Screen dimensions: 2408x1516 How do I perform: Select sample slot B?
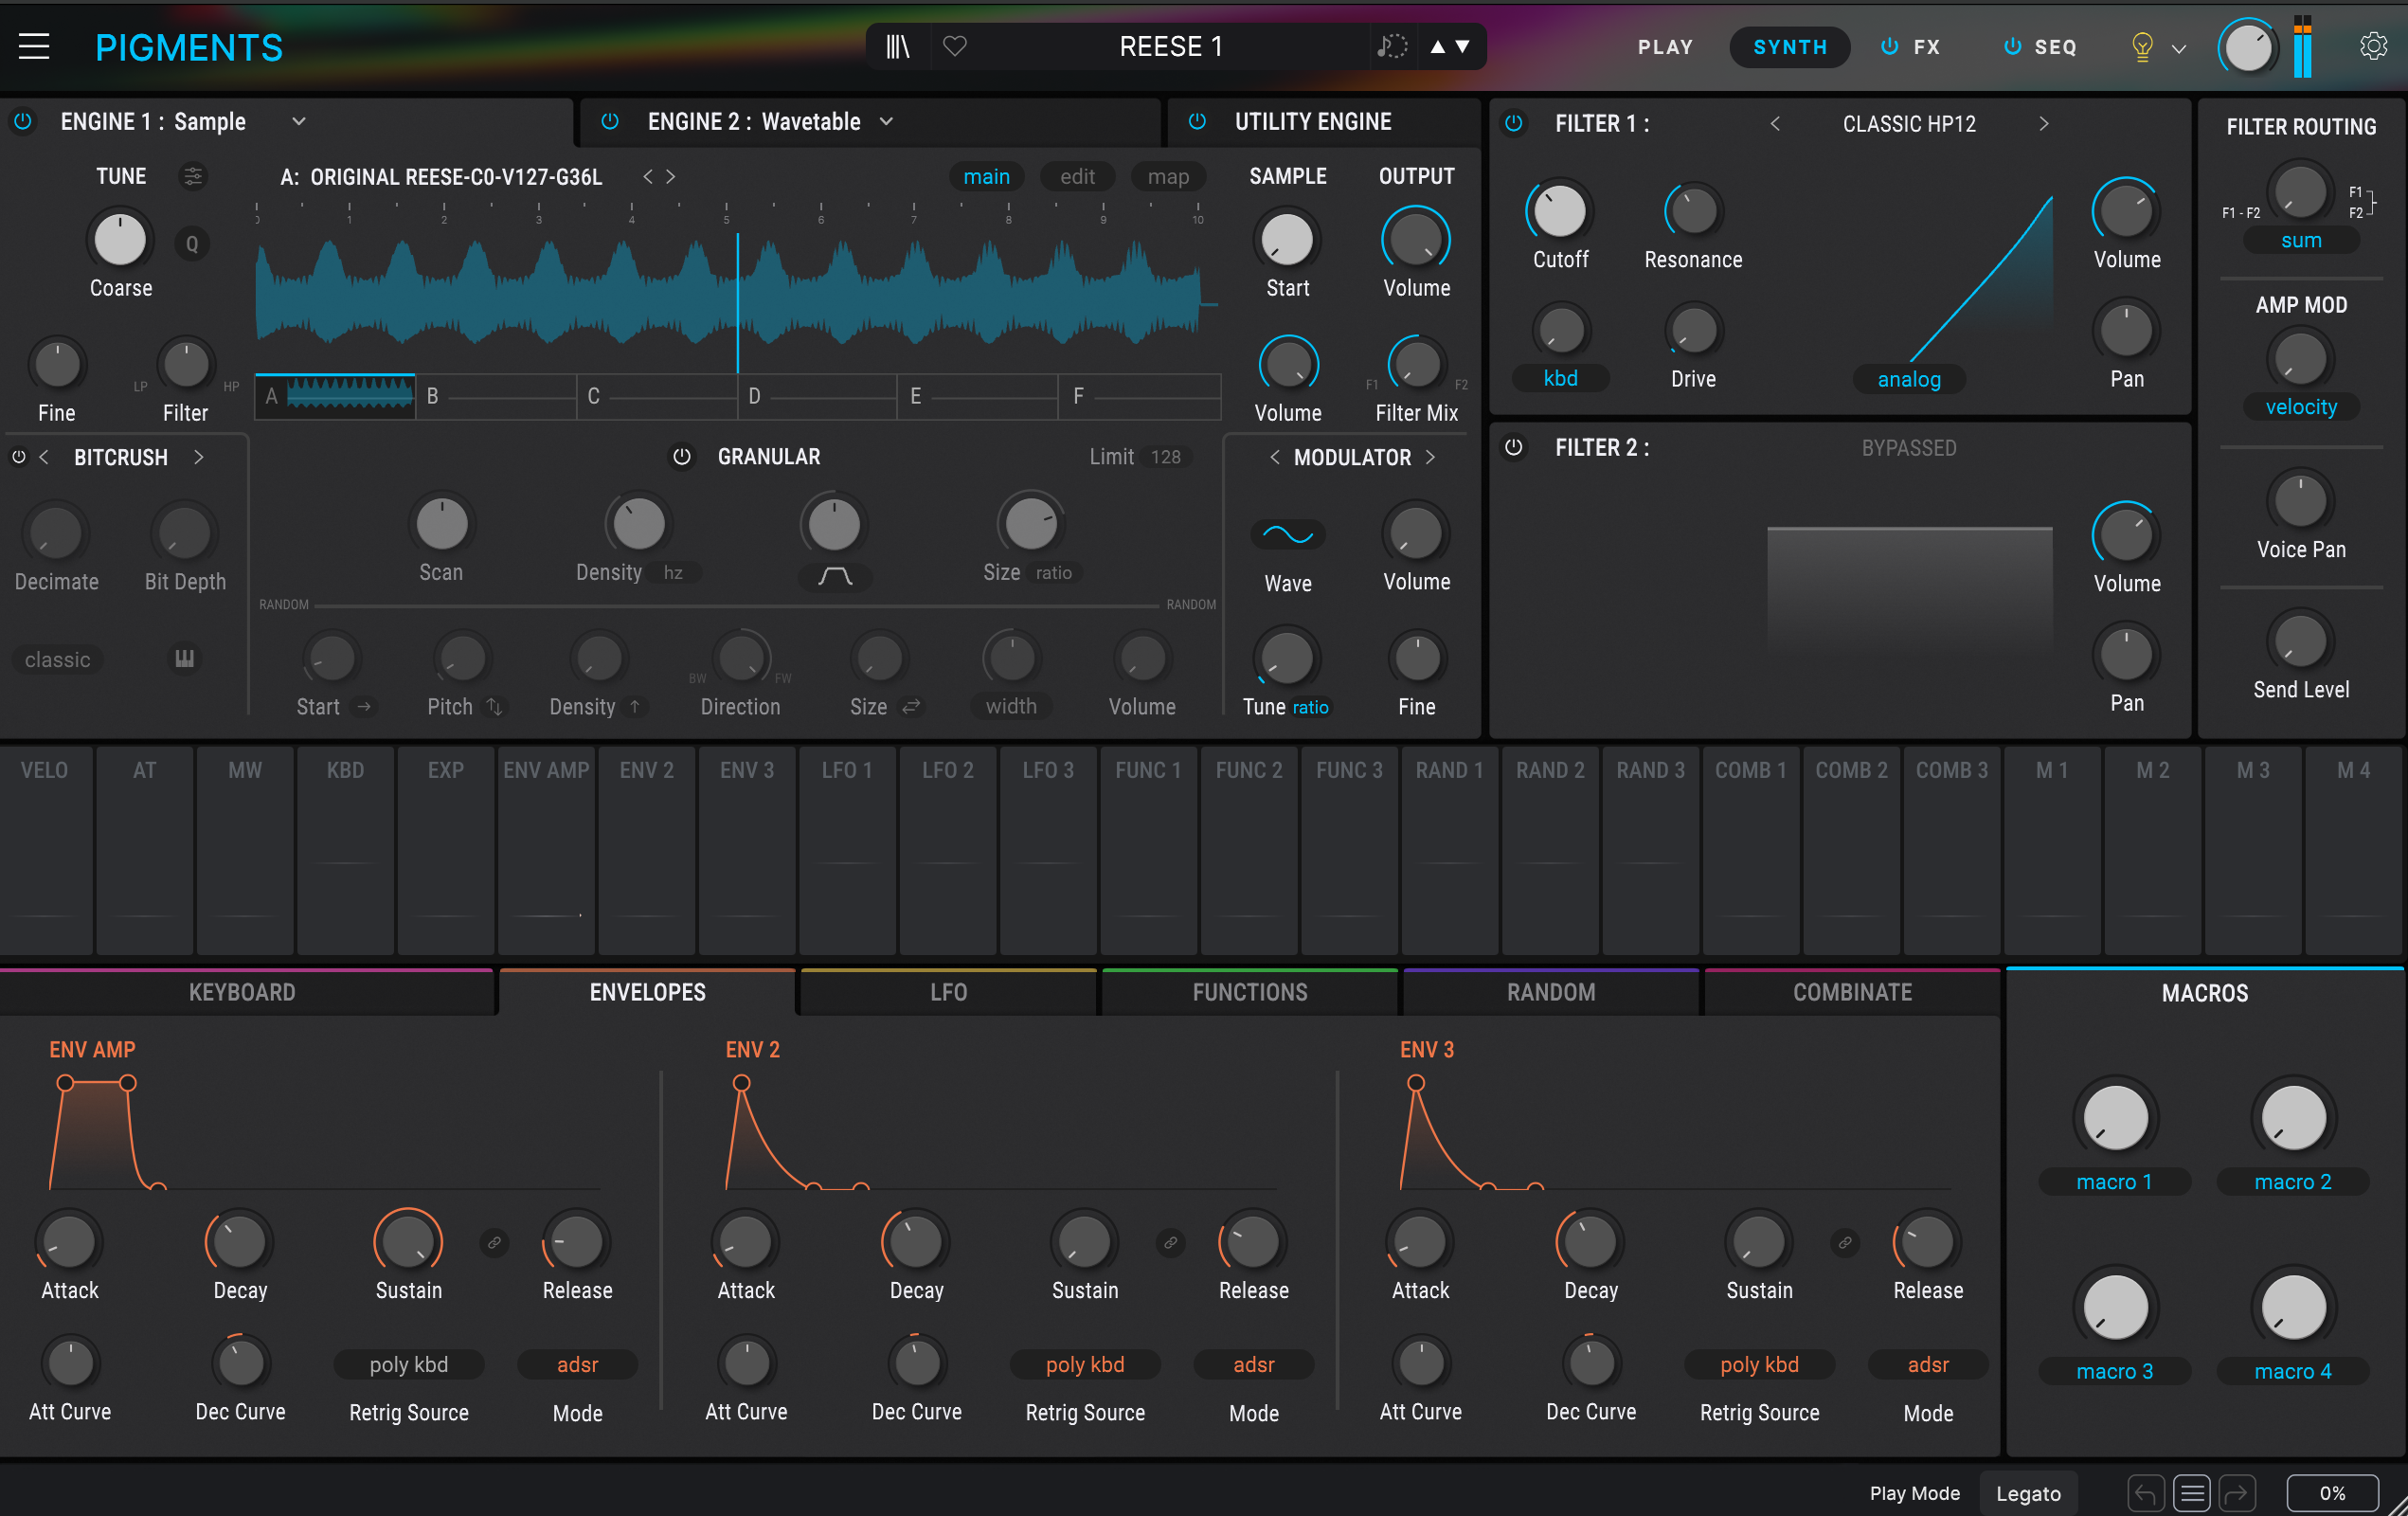[x=496, y=396]
